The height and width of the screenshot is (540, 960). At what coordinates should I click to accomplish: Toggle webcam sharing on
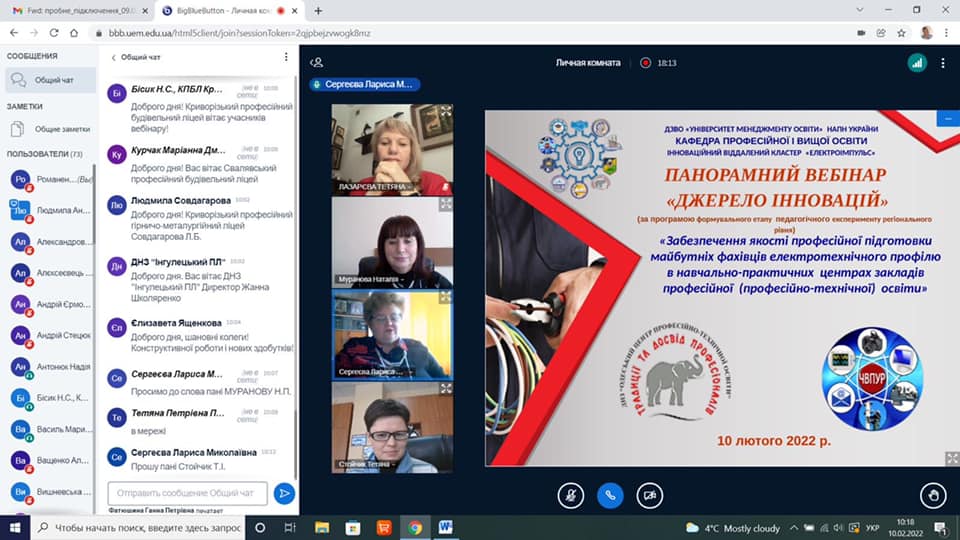649,494
